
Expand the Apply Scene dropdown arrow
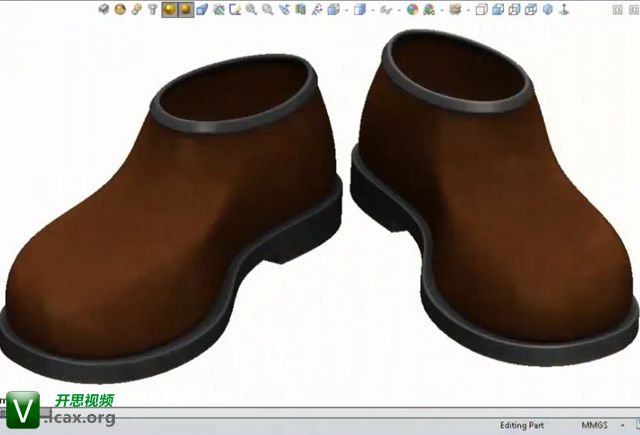point(441,9)
